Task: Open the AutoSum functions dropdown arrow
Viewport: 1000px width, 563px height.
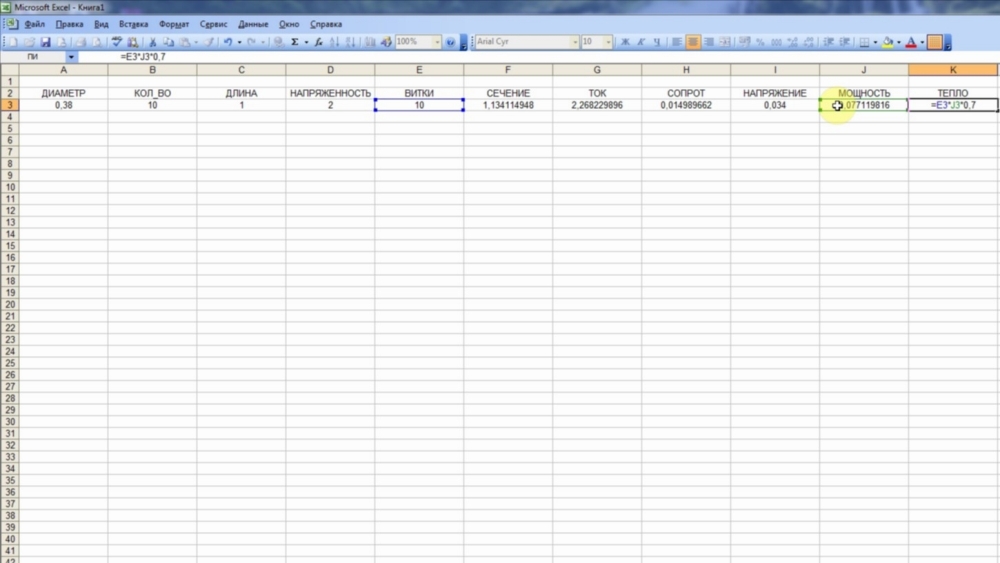Action: coord(306,41)
